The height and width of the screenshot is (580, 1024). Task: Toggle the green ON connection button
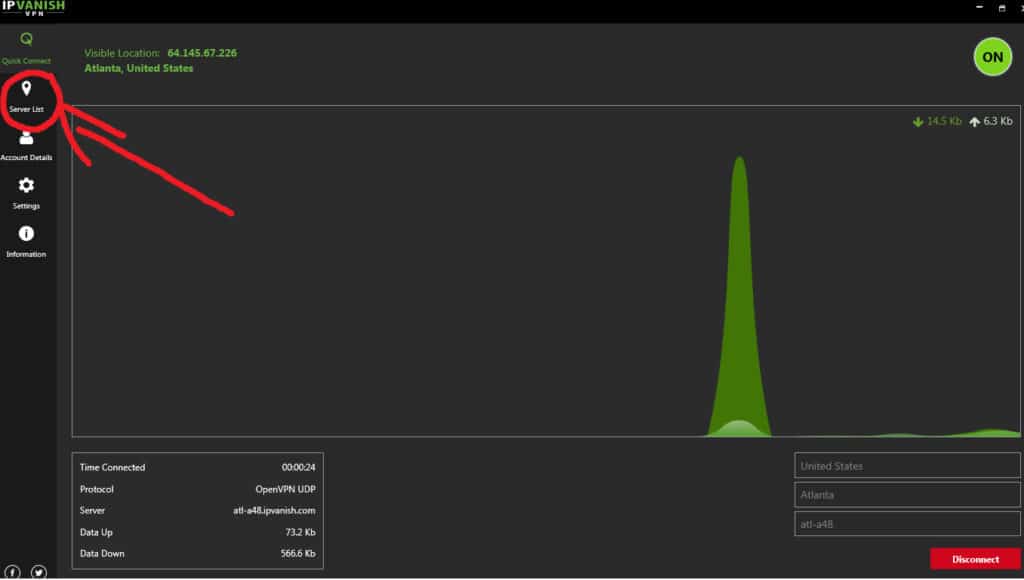993,57
